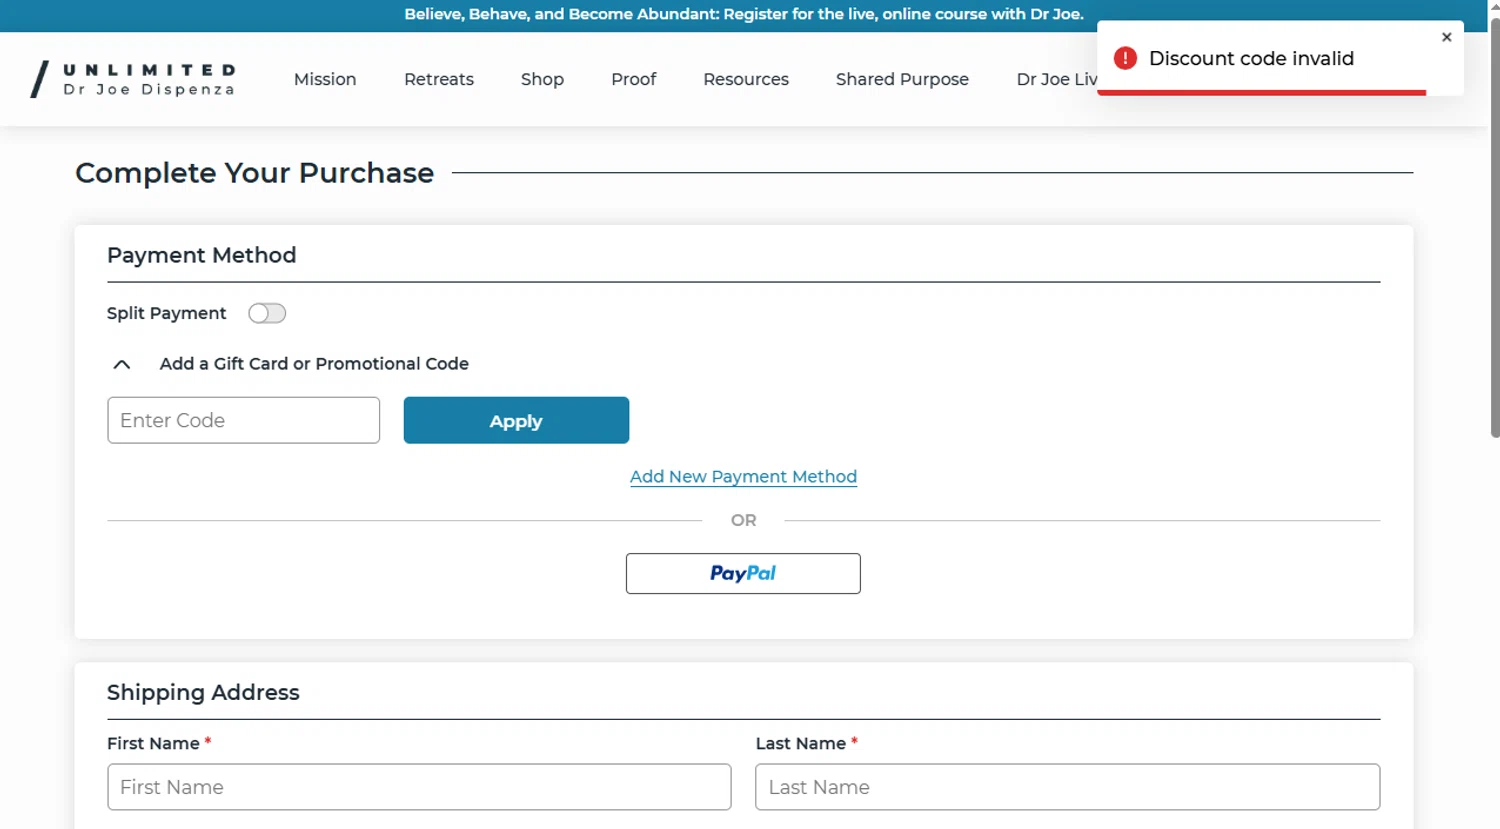The height and width of the screenshot is (829, 1500).
Task: Click the red error alert icon
Action: point(1125,58)
